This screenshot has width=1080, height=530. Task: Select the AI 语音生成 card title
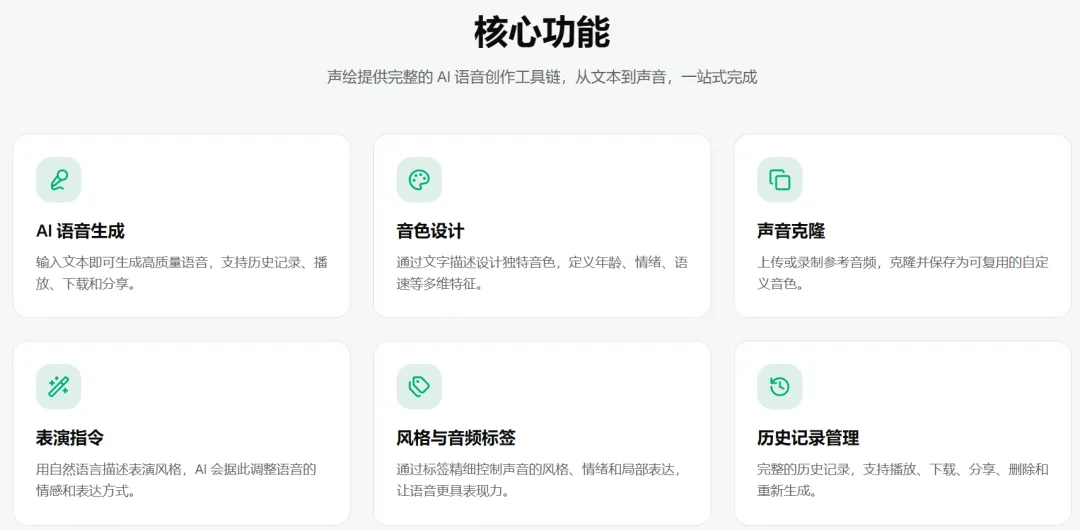tap(80, 232)
